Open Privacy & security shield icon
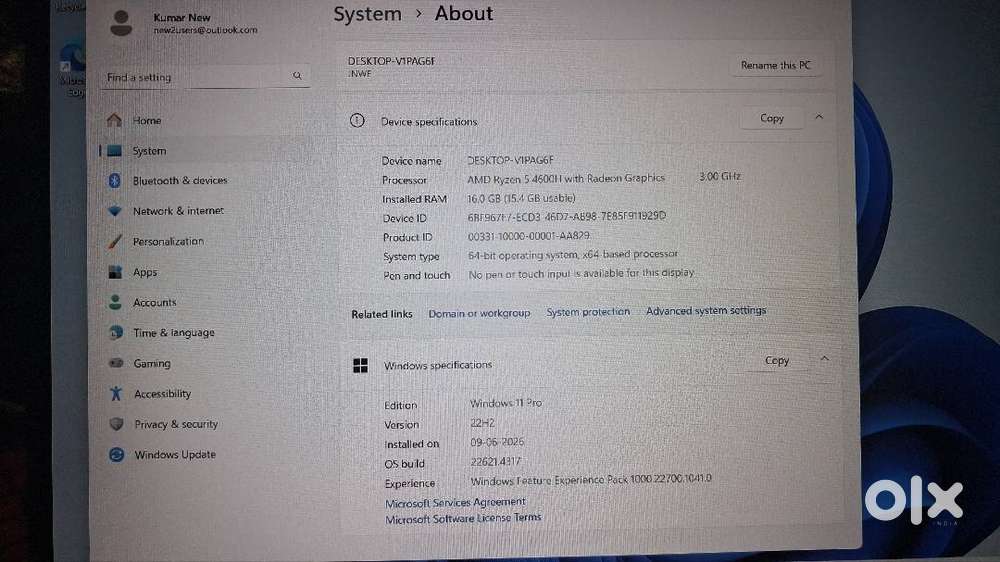Viewport: 1000px width, 562px height. click(116, 424)
